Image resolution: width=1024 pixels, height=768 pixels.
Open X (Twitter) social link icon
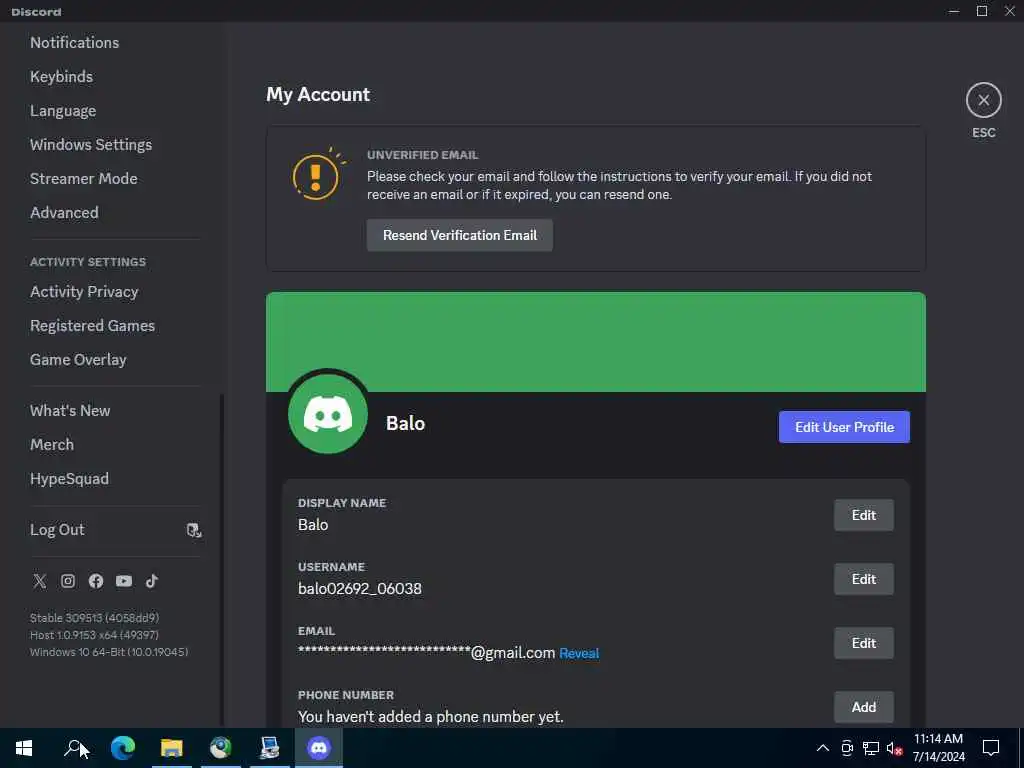(40, 581)
